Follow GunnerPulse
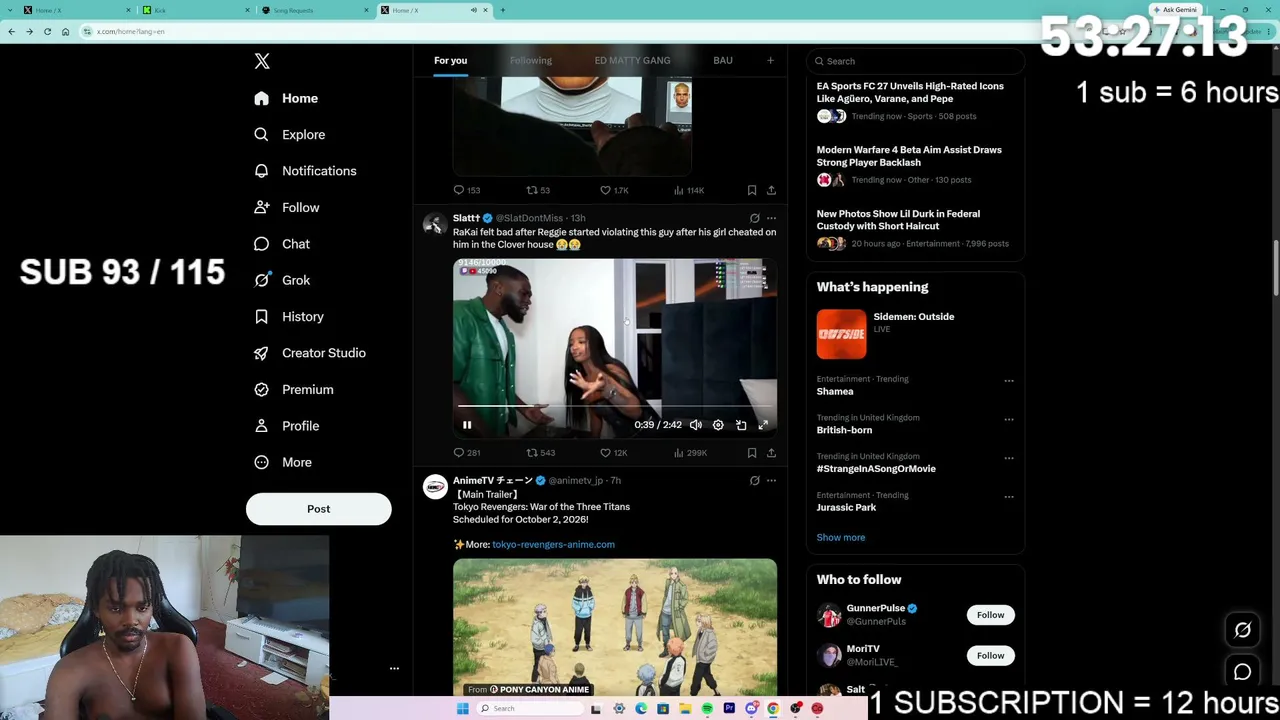The image size is (1280, 720). coord(990,615)
